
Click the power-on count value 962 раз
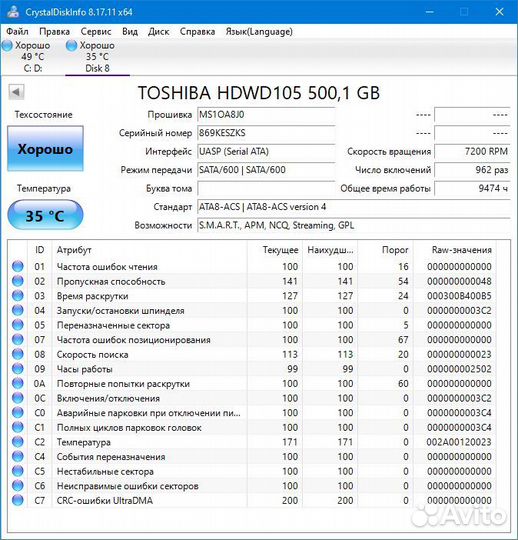(472, 170)
